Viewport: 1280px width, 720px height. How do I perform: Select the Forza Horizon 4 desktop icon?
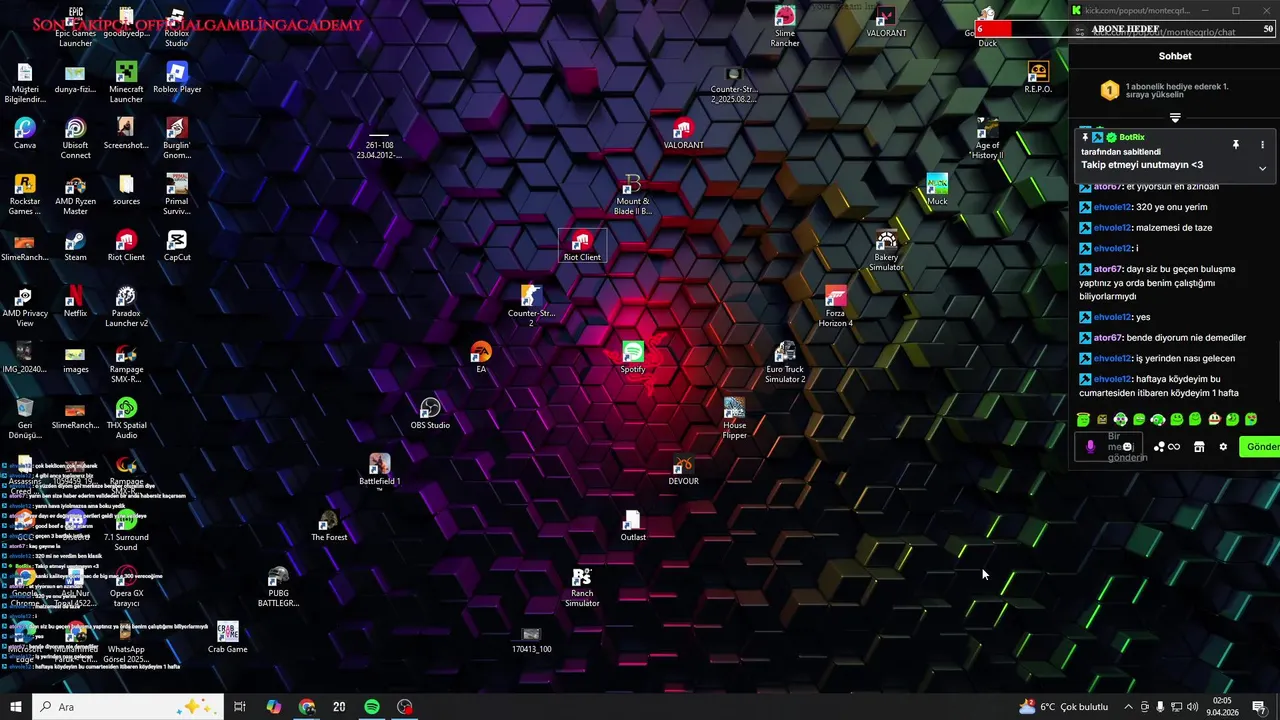[836, 307]
